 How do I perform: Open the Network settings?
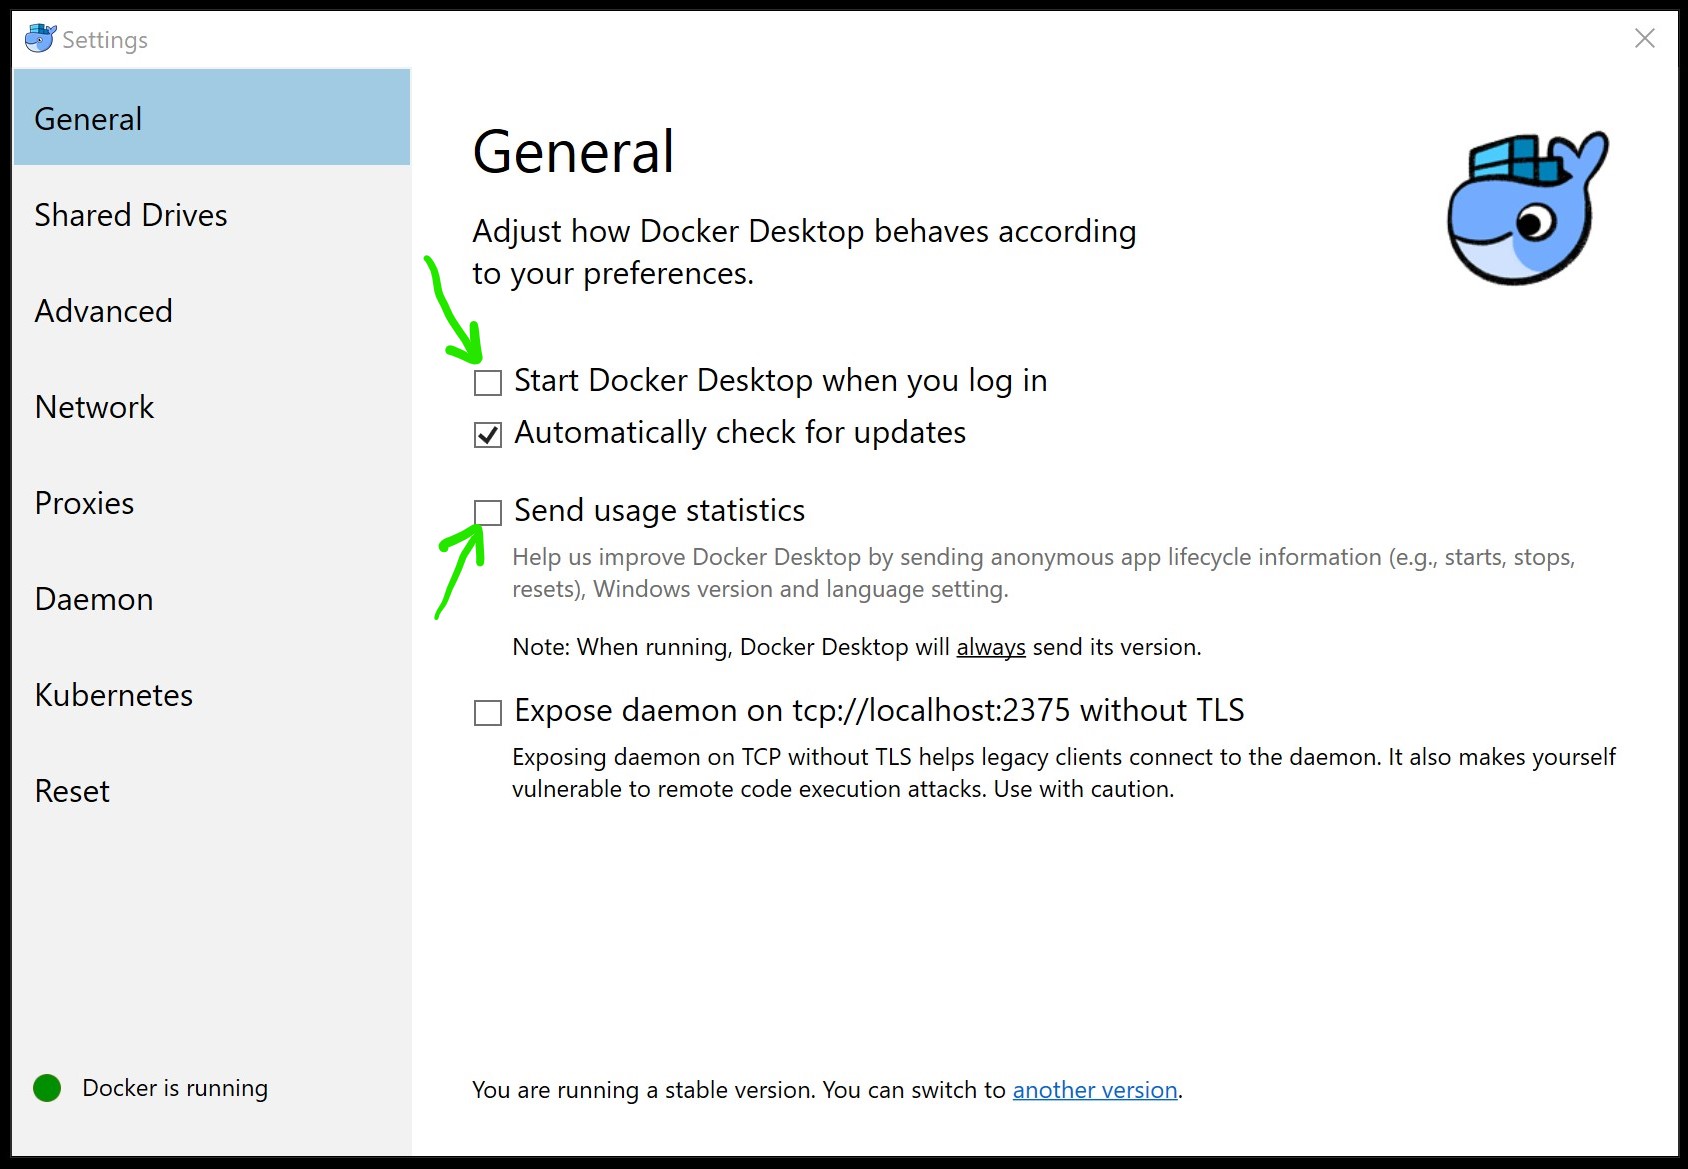pyautogui.click(x=212, y=406)
